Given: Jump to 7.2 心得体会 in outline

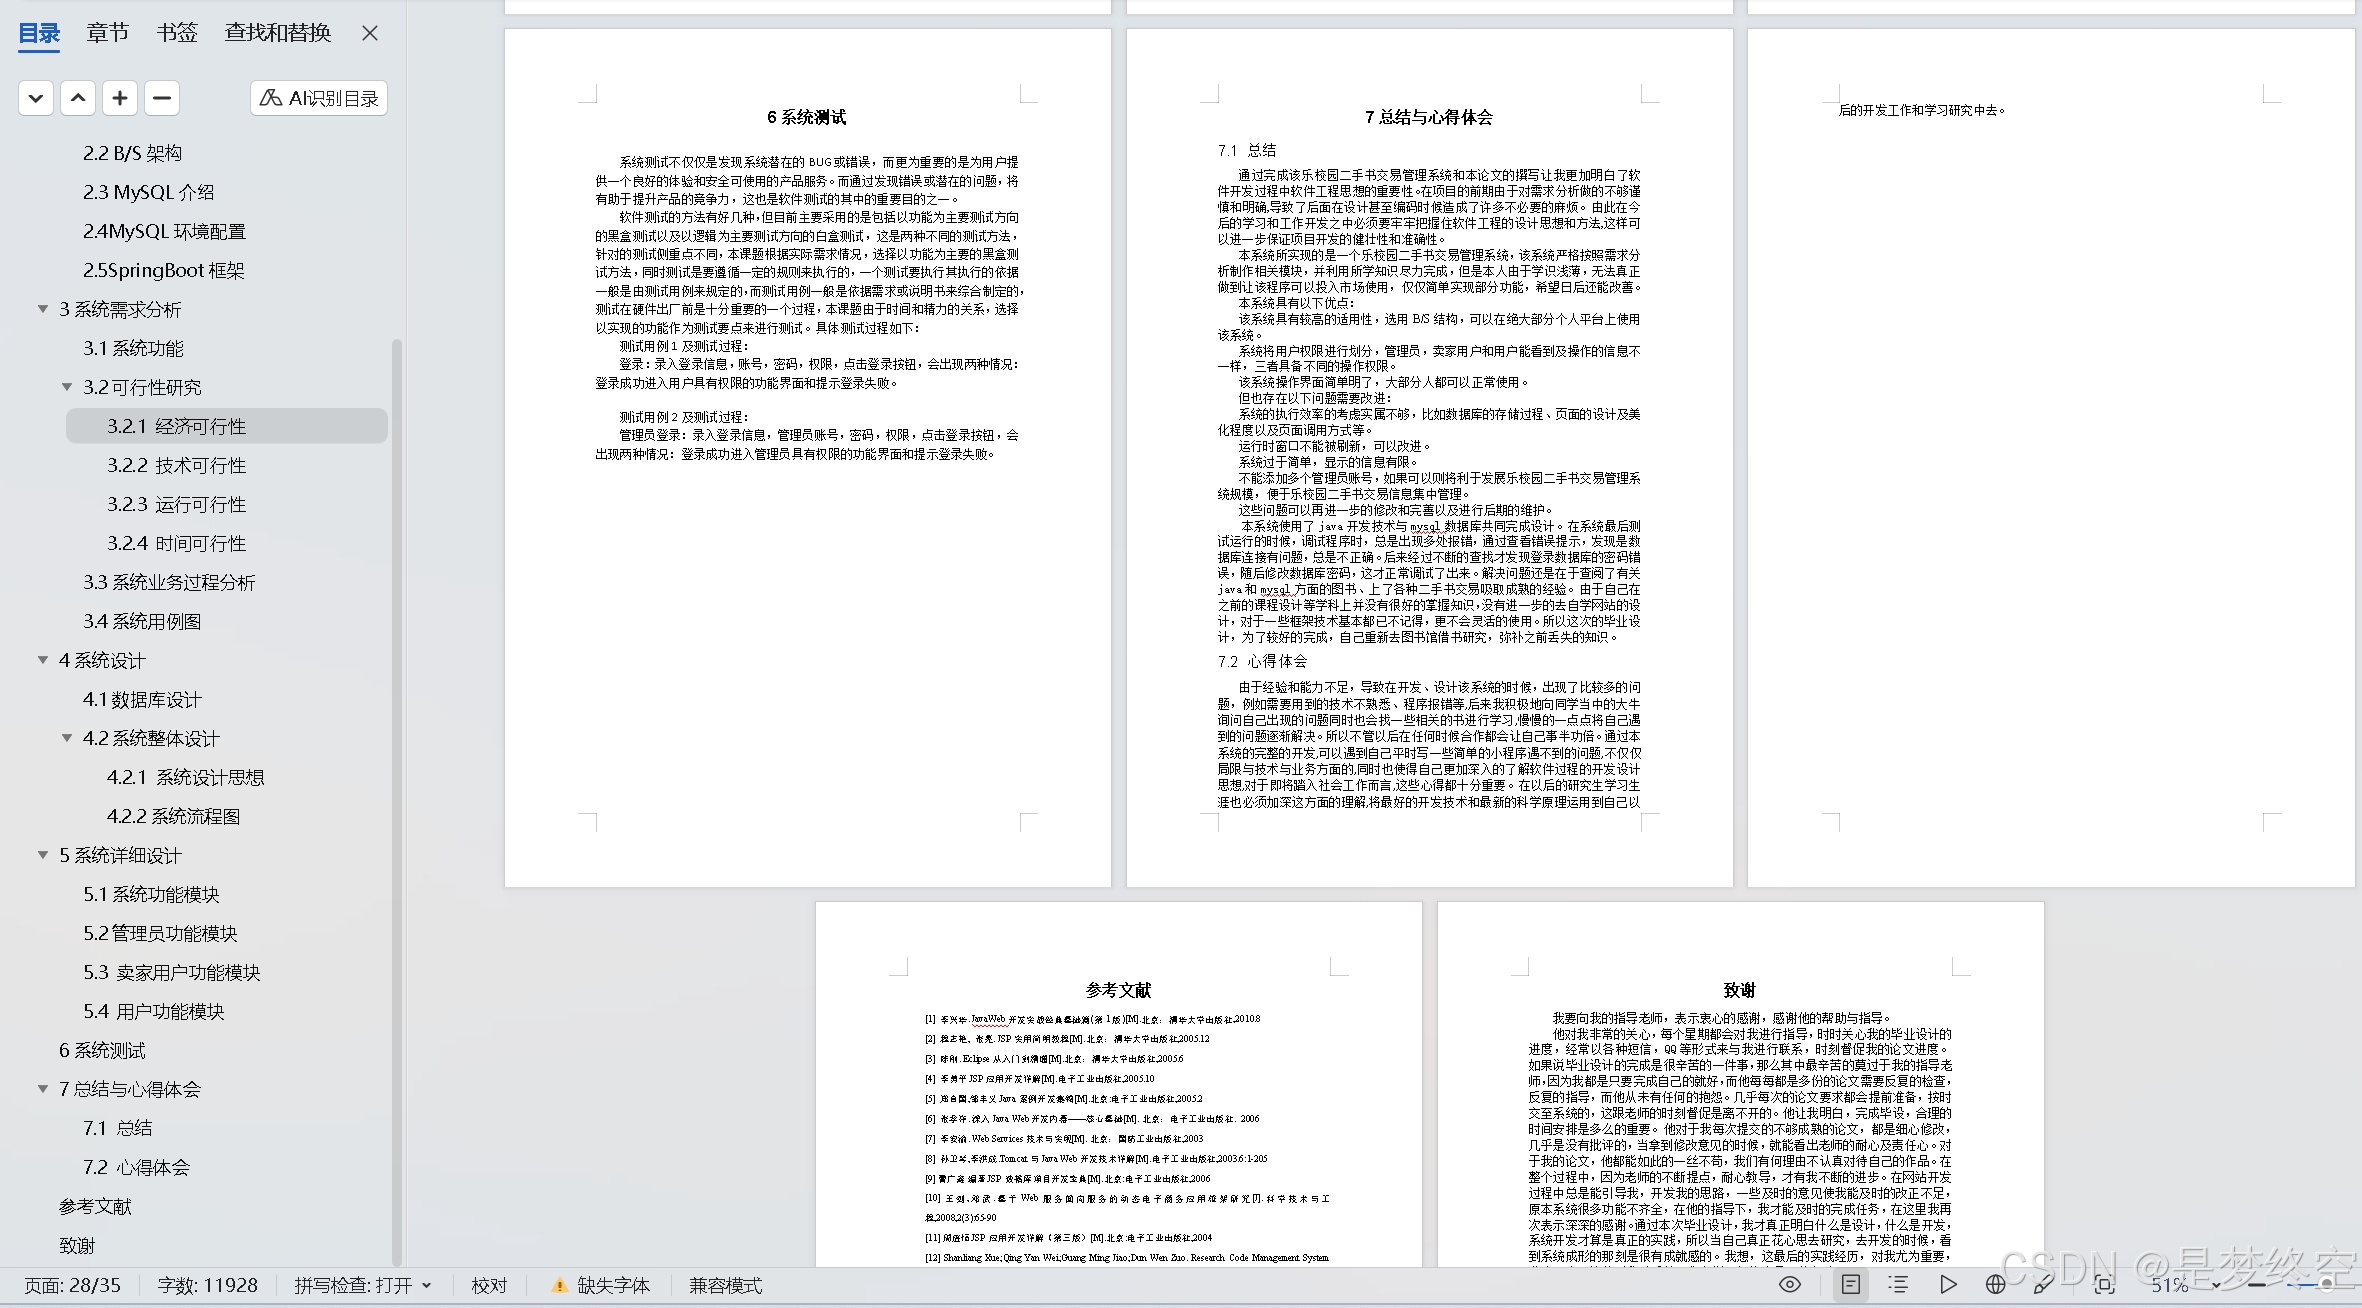Looking at the screenshot, I should (136, 1167).
